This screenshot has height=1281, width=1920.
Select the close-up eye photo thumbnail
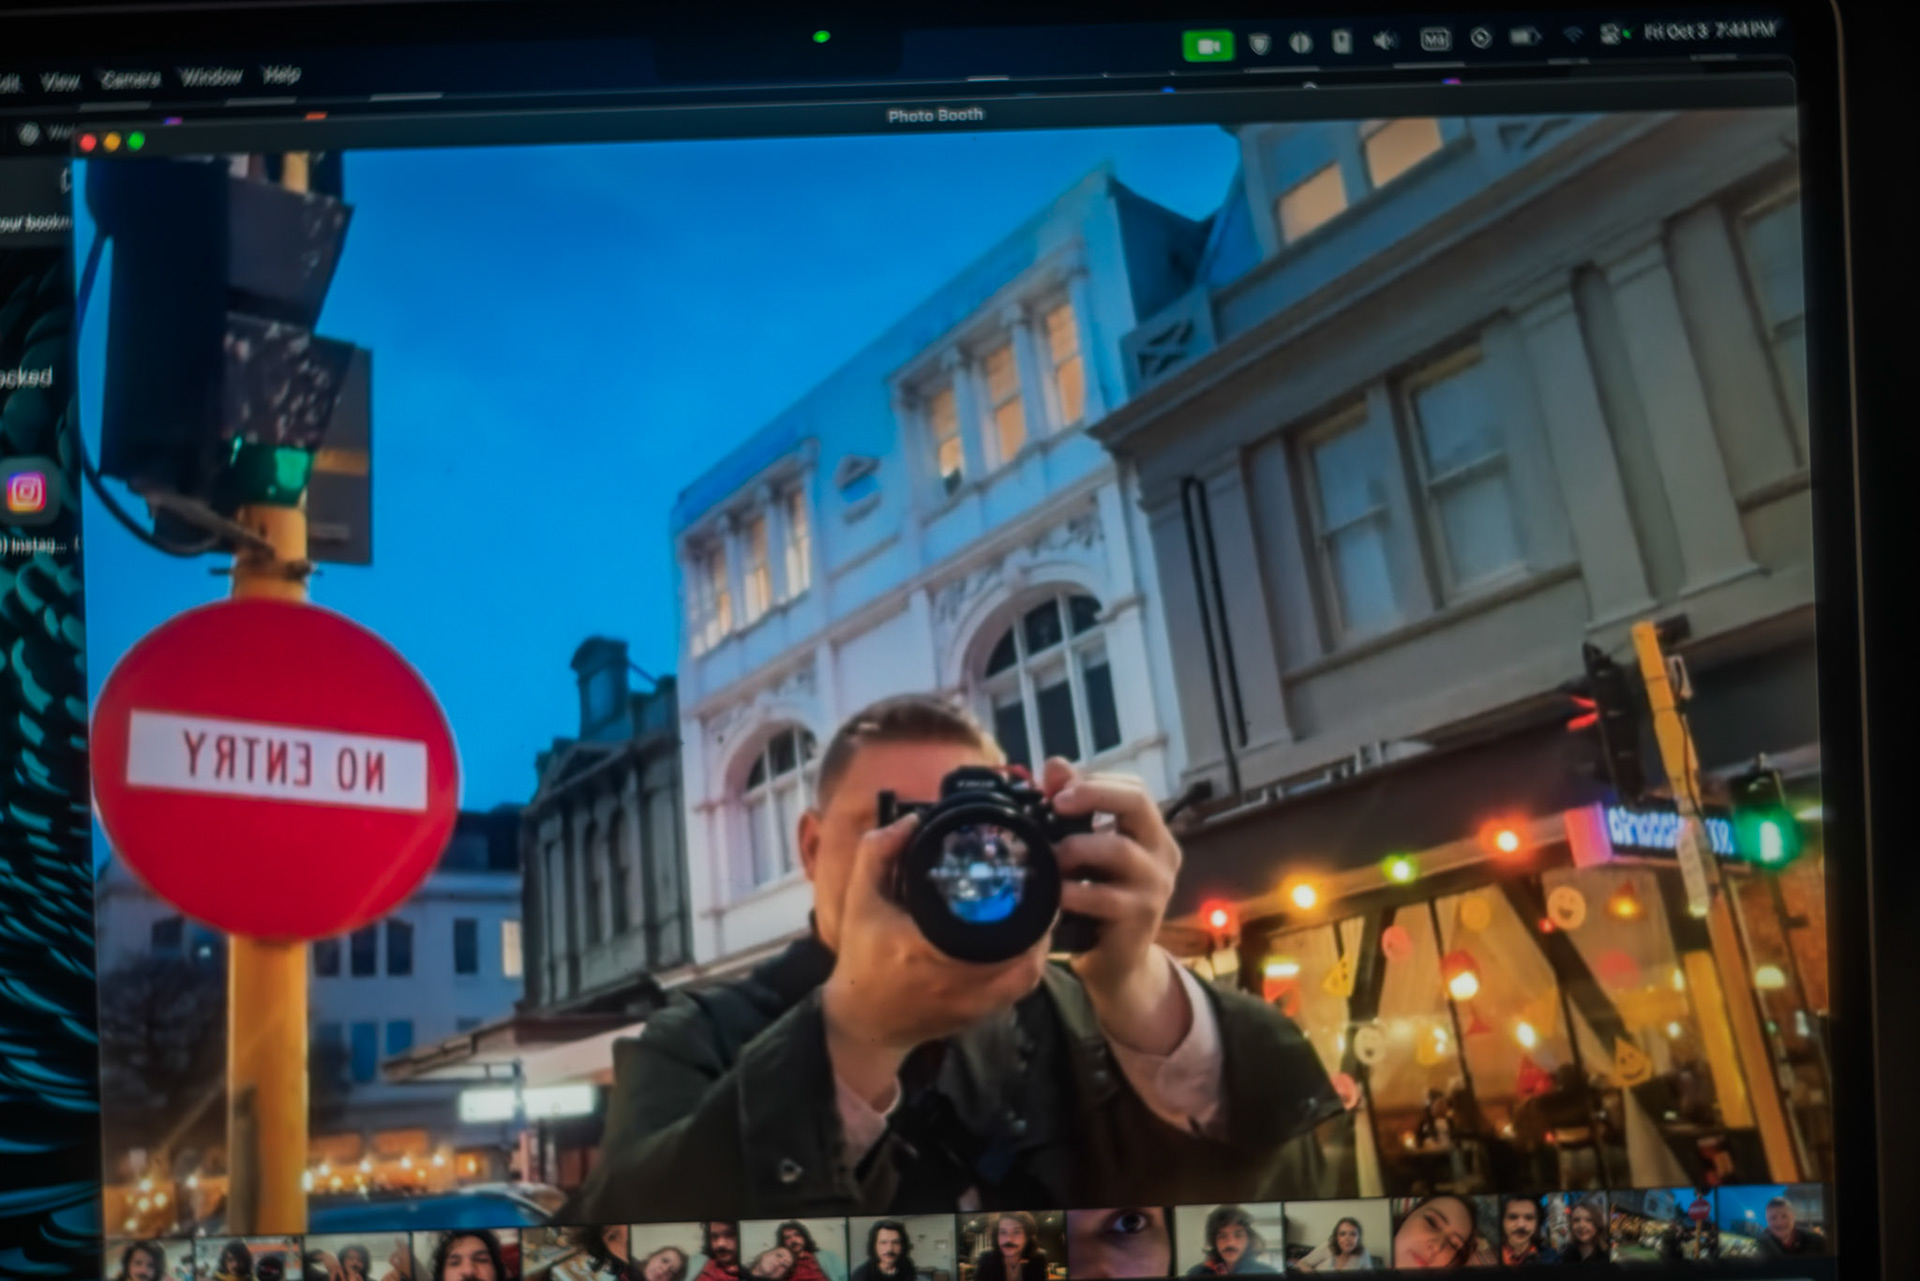click(x=1120, y=1240)
